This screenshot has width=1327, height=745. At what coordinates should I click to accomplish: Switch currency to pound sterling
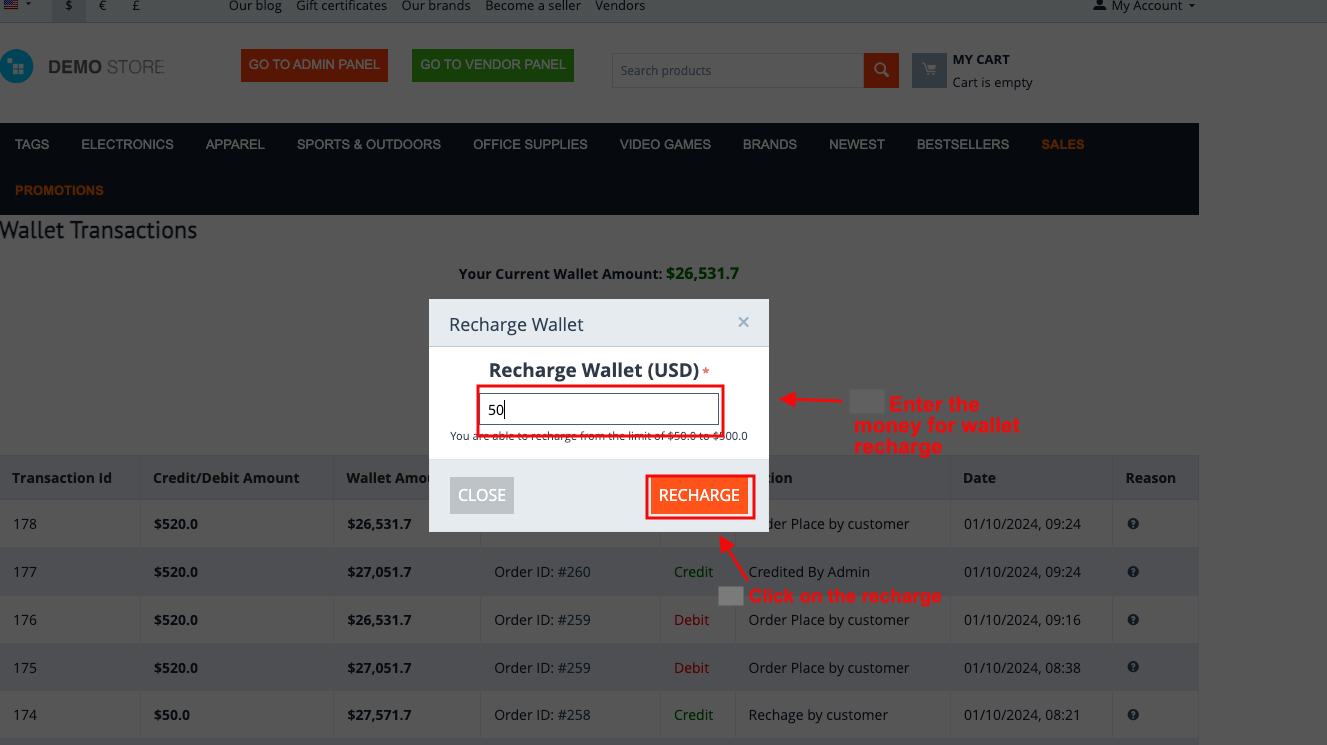click(x=136, y=6)
